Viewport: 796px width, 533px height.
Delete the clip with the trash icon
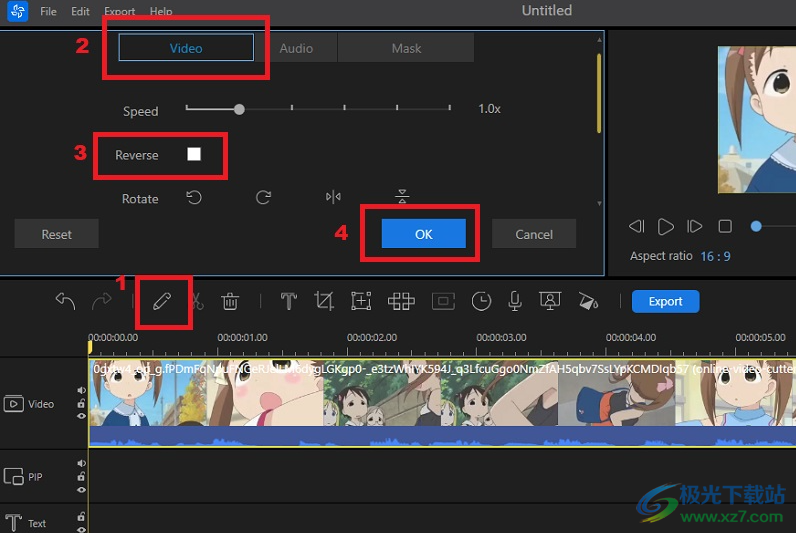click(x=230, y=302)
